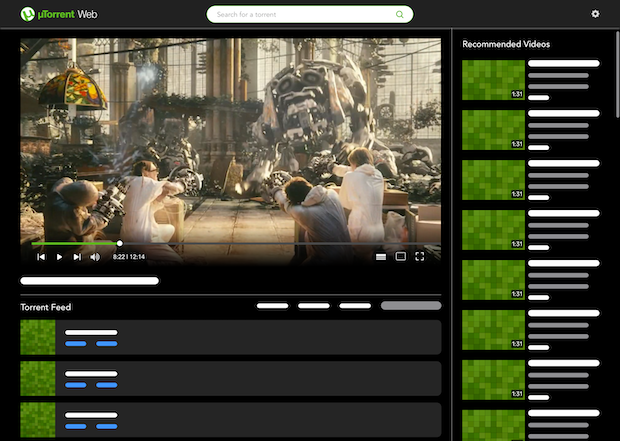Open third torrent feed item thumbnail
Viewport: 620px width, 441px height.
point(38,420)
